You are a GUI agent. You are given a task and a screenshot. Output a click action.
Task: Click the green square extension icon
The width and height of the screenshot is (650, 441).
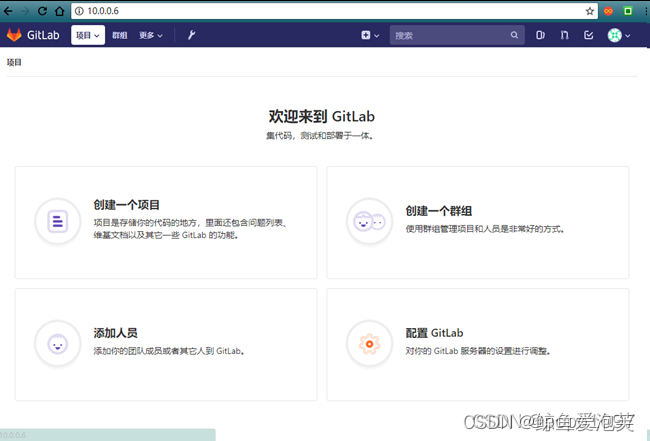pyautogui.click(x=628, y=11)
